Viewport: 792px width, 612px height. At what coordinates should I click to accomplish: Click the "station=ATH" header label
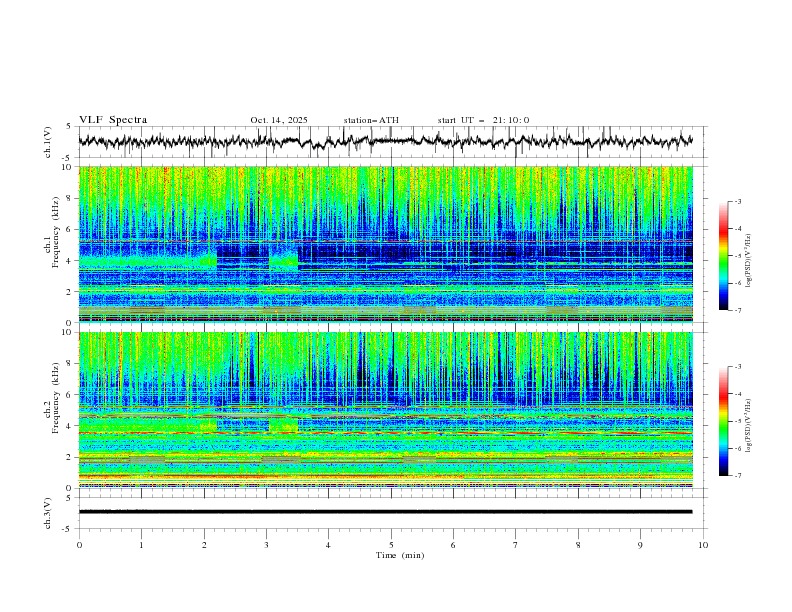pos(371,120)
